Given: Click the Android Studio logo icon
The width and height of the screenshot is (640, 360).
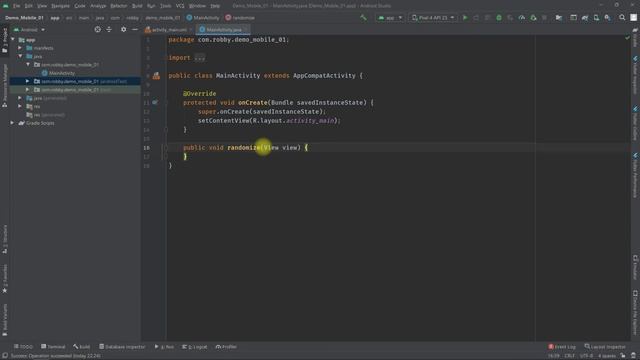Looking at the screenshot, I should coord(5,6).
